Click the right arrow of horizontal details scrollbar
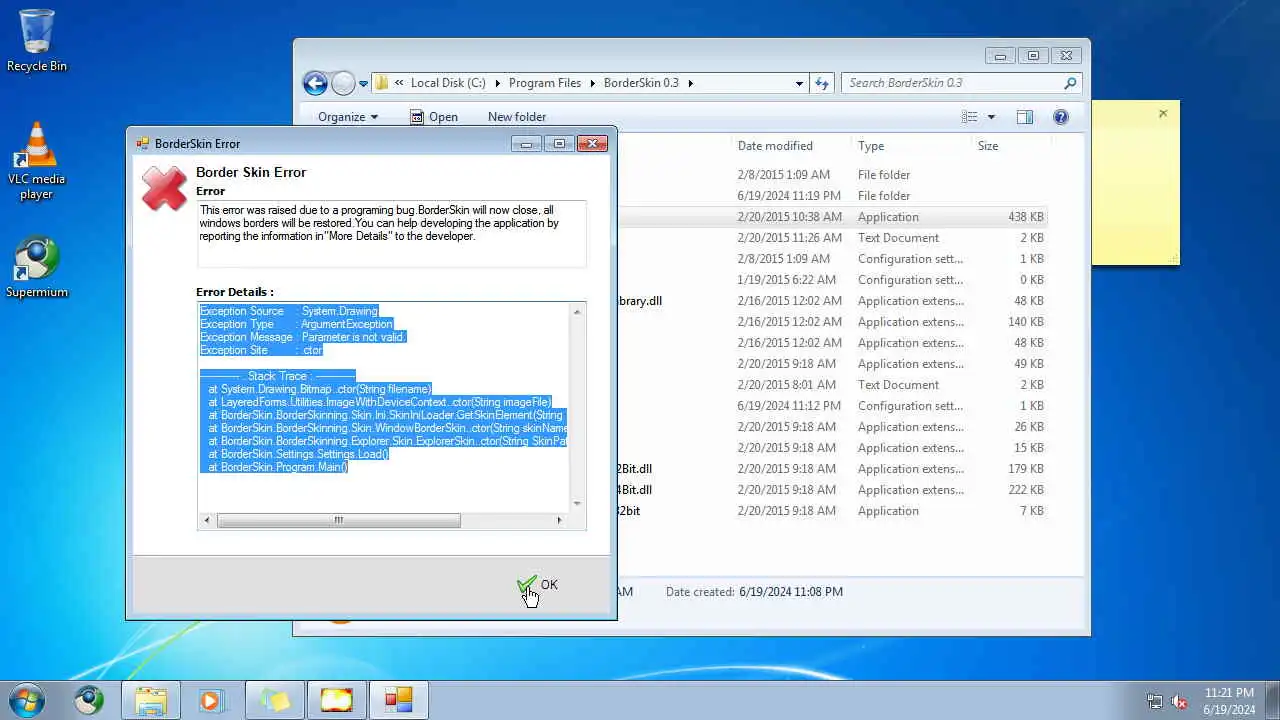The height and width of the screenshot is (720, 1280). (560, 520)
